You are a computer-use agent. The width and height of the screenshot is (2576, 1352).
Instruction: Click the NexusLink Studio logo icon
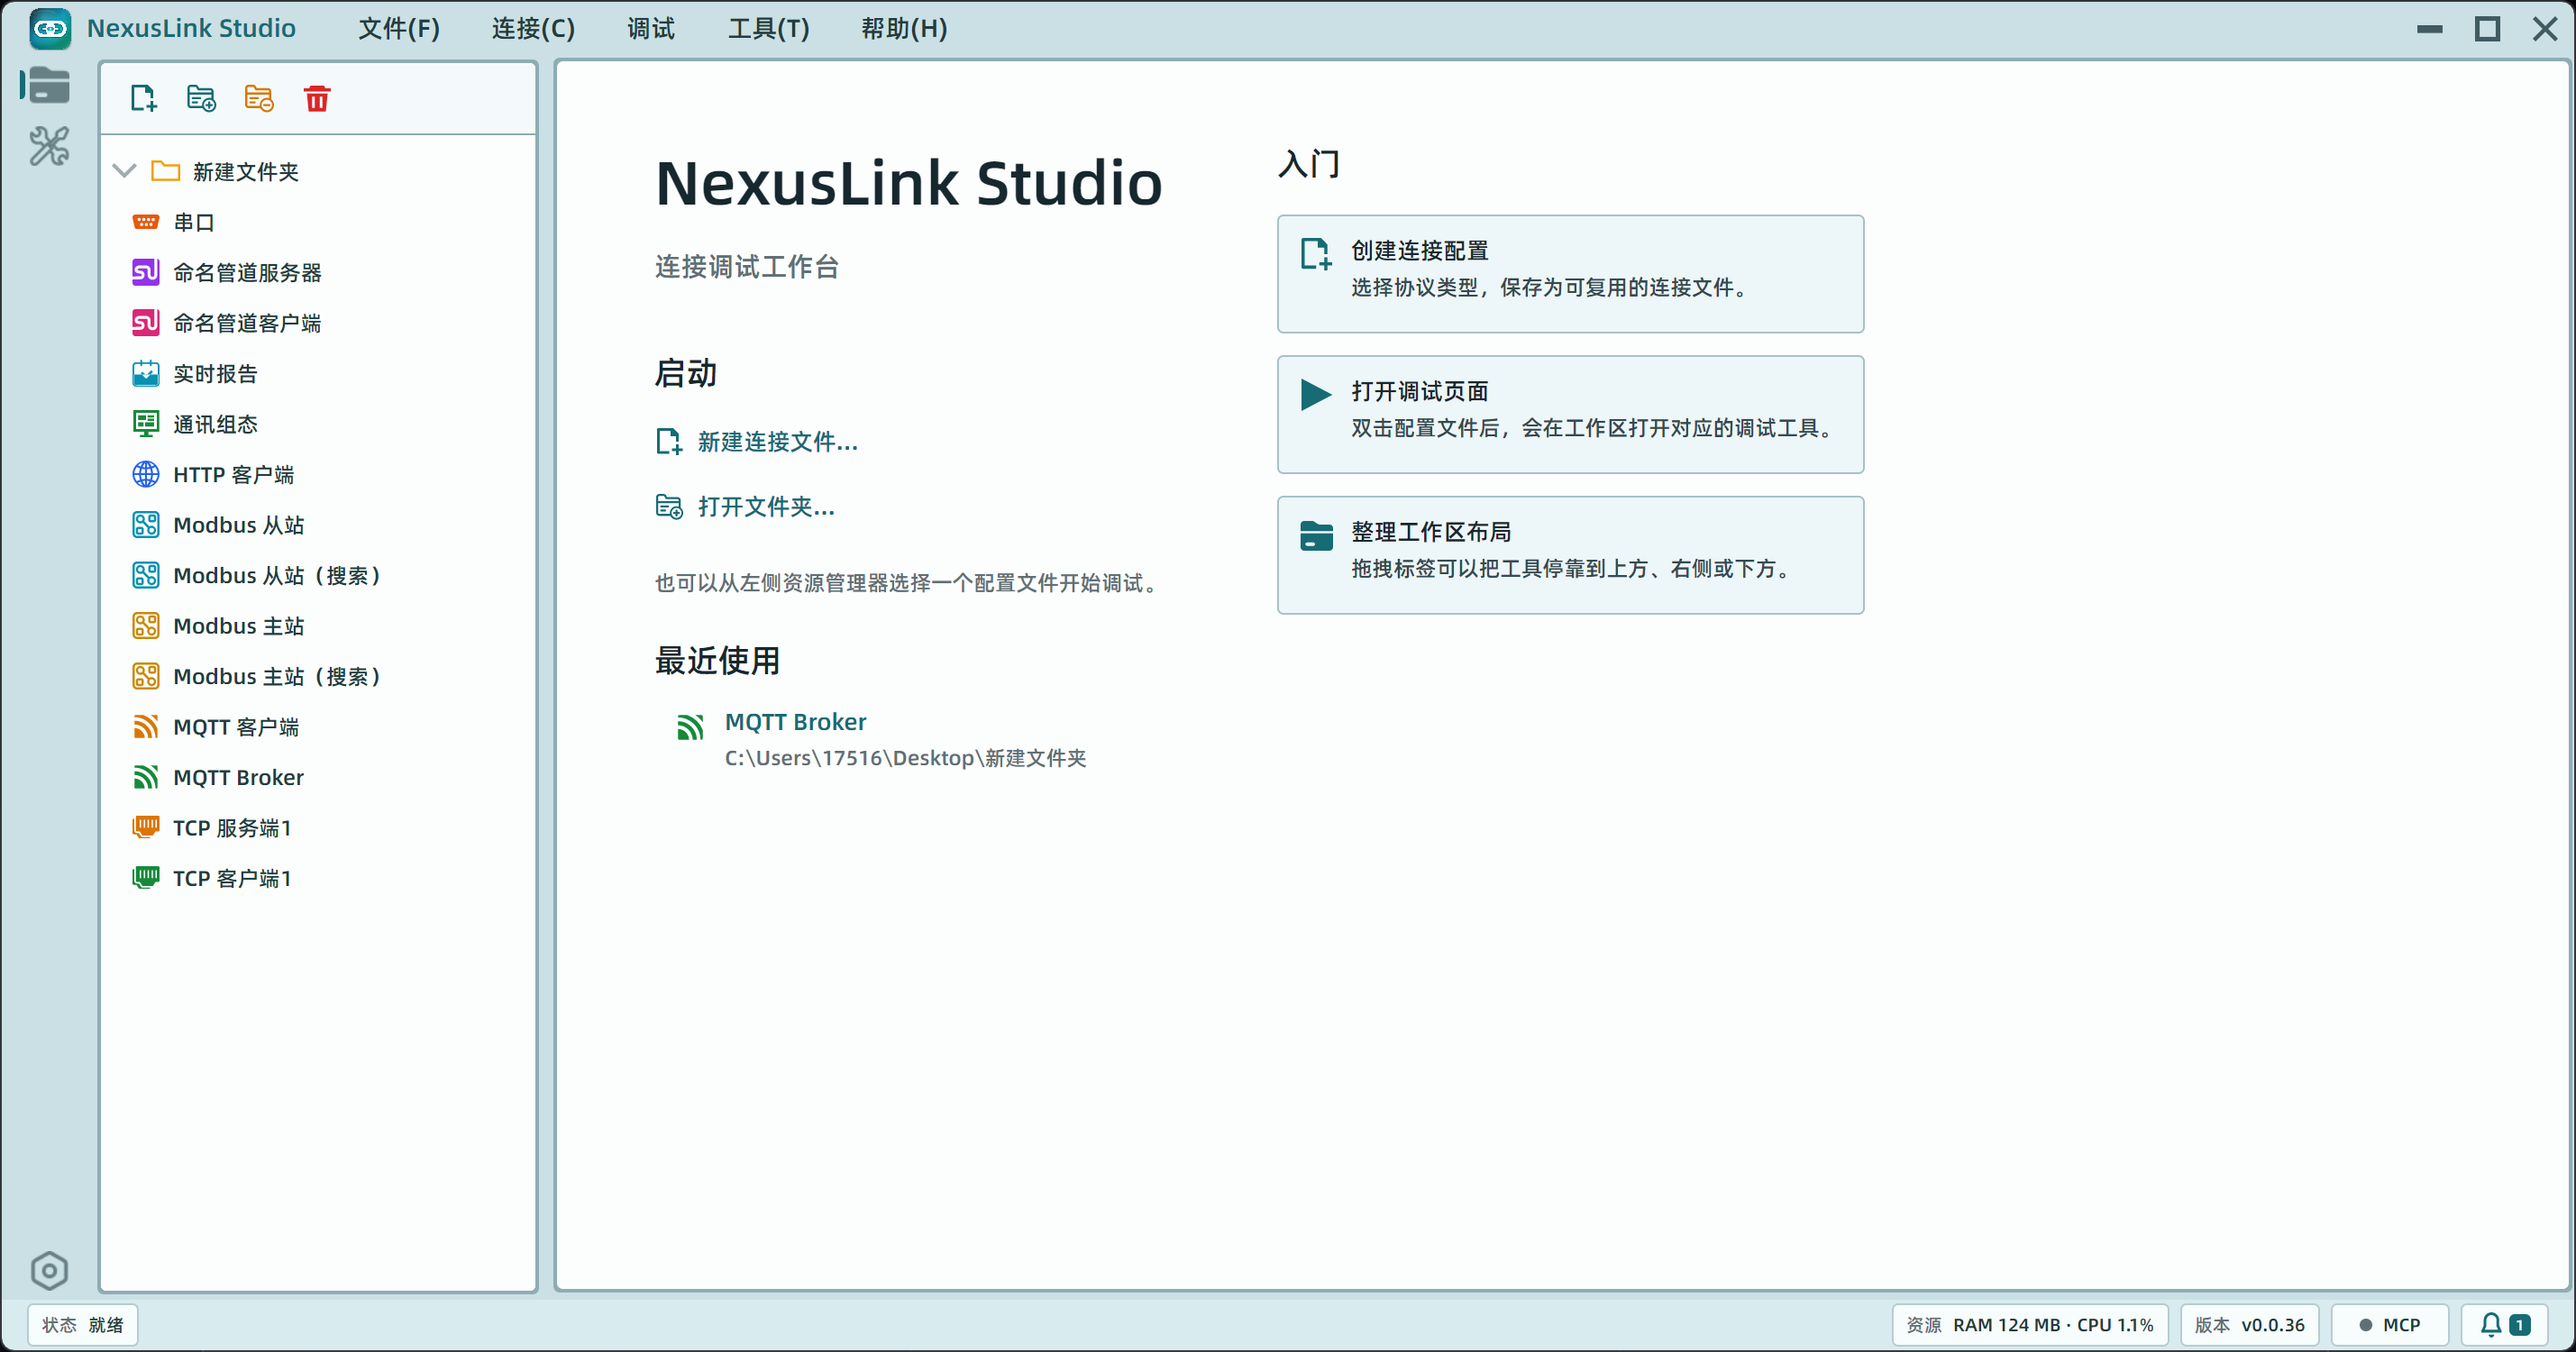50,28
